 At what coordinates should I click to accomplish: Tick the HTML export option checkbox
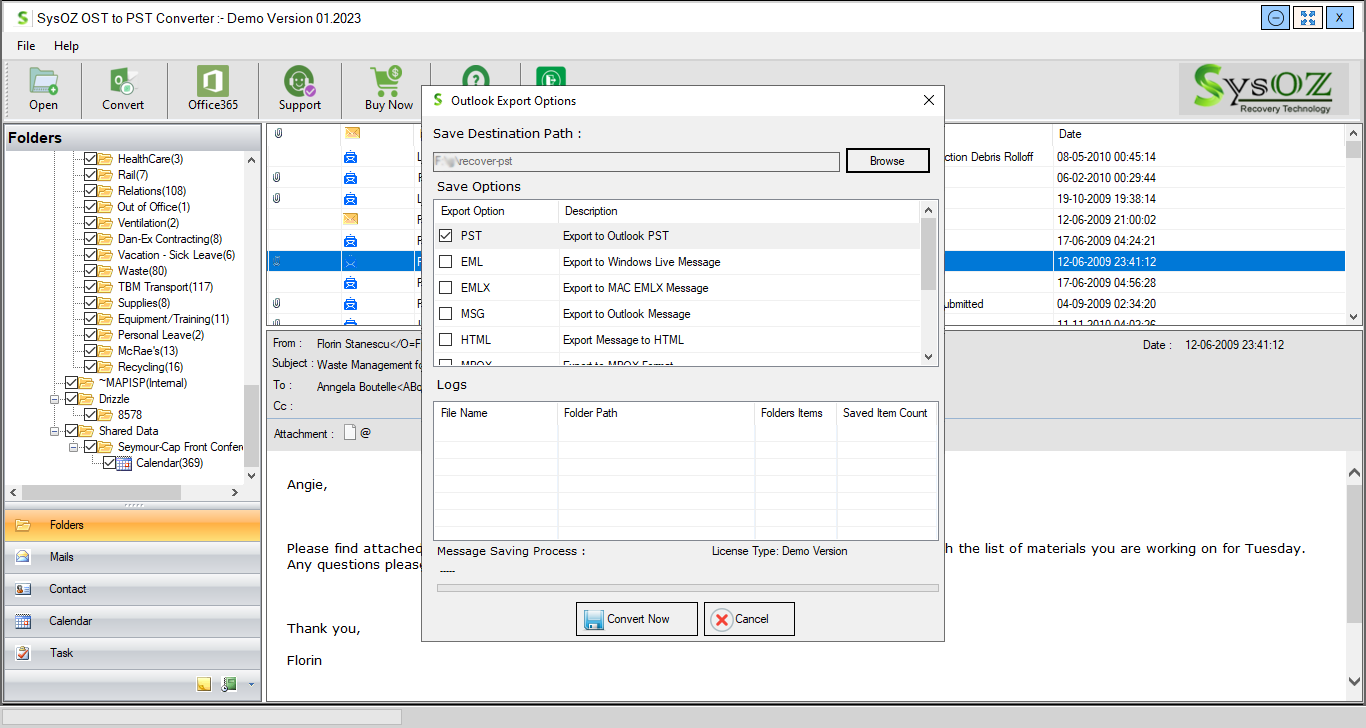[446, 340]
